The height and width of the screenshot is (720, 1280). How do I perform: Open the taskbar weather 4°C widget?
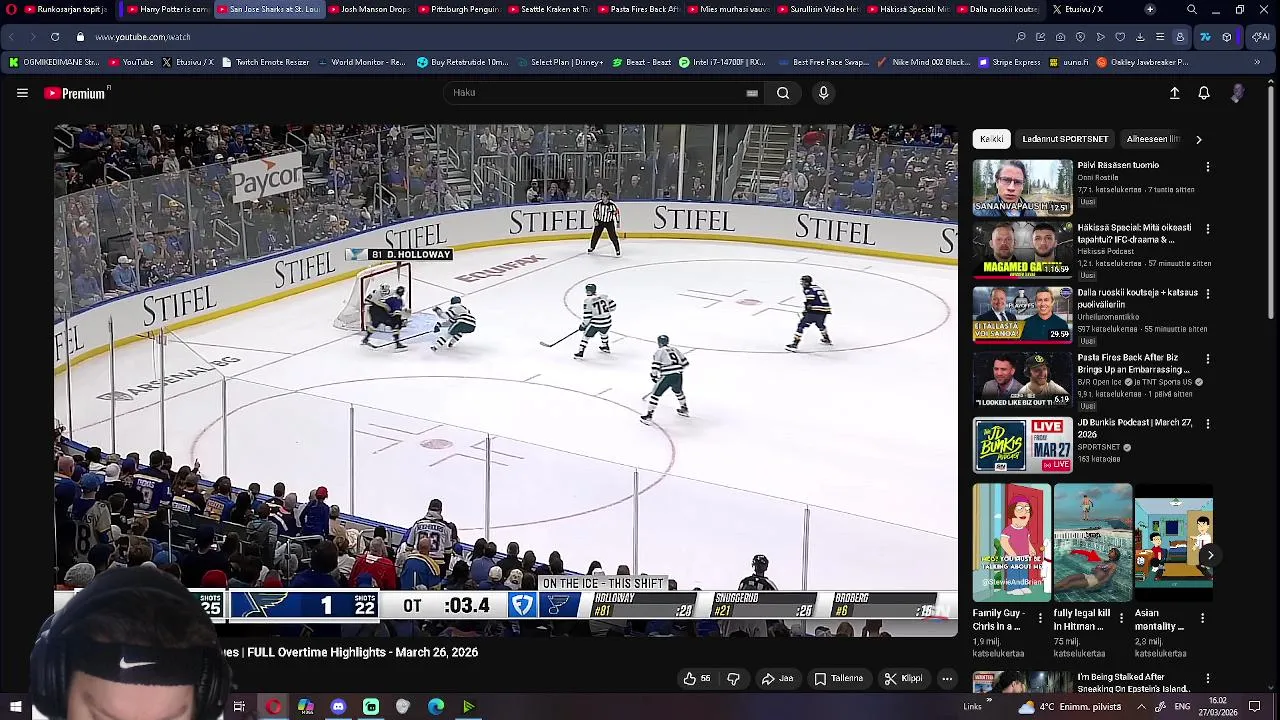tap(1067, 707)
